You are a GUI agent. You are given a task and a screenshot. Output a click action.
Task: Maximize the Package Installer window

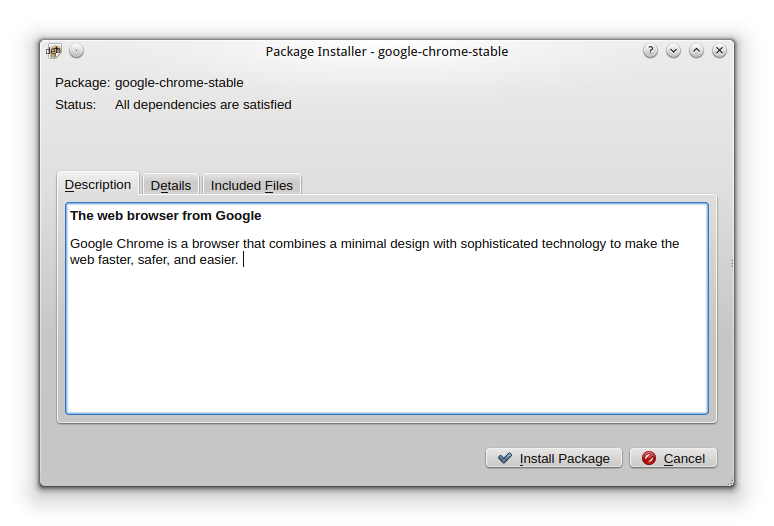tap(697, 50)
